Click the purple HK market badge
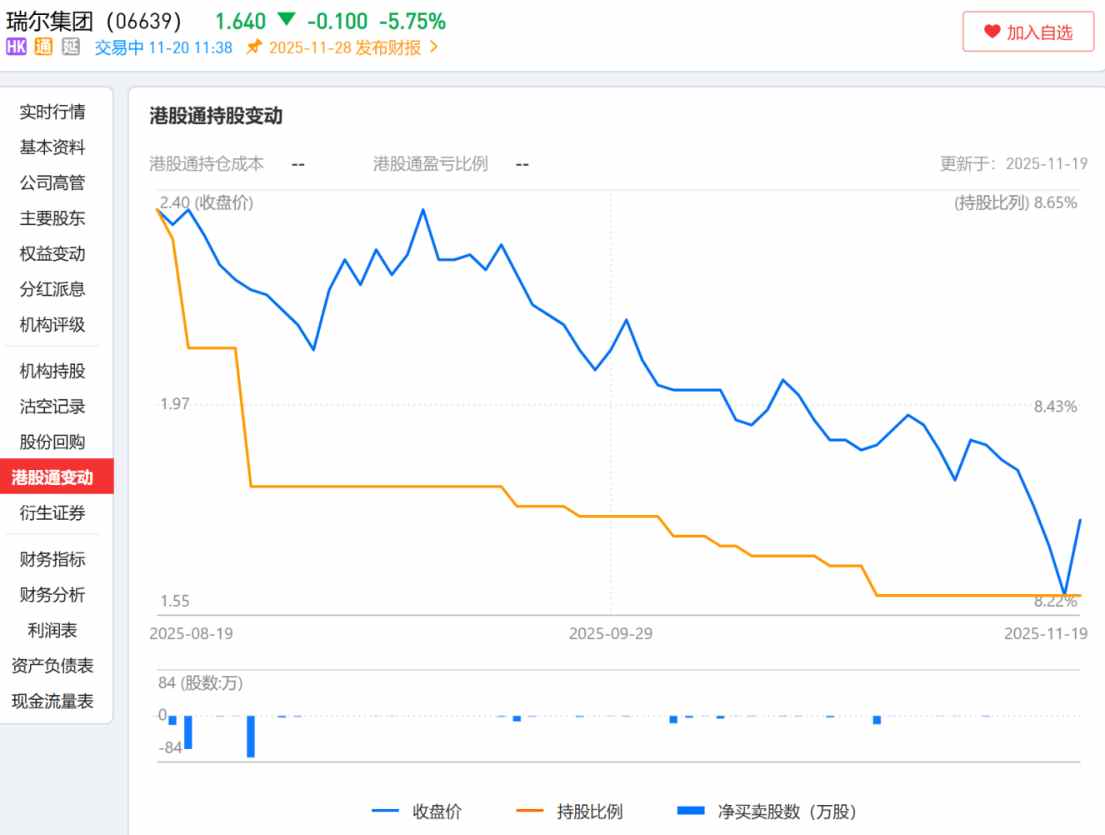The width and height of the screenshot is (1105, 835). point(16,47)
